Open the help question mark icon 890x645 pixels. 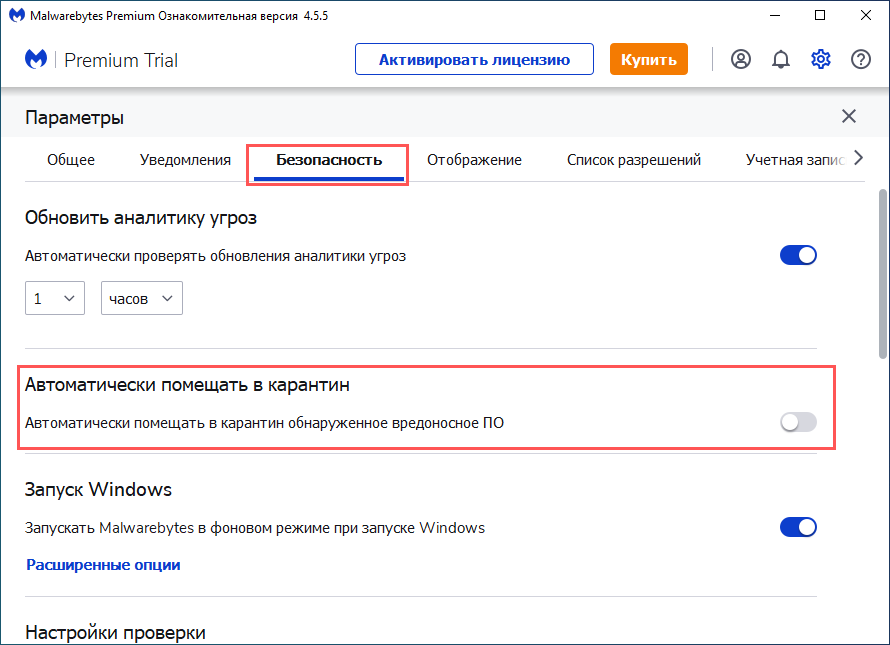point(861,59)
